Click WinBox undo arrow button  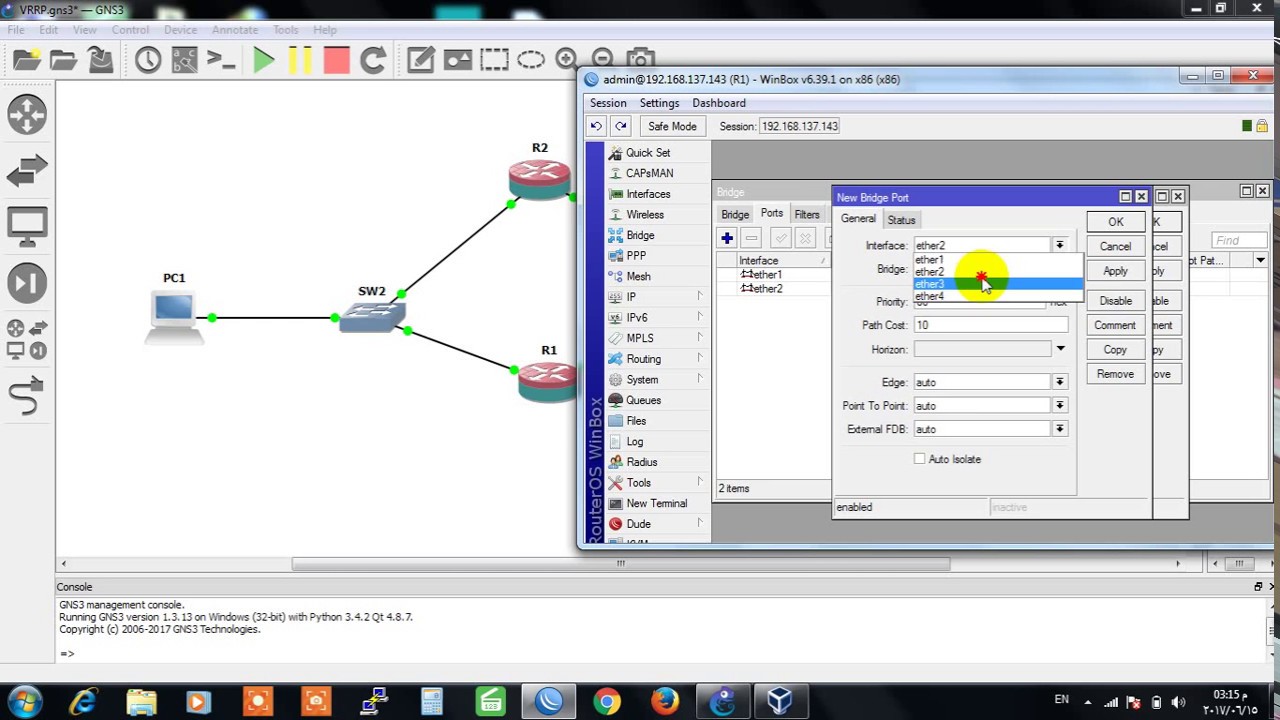596,126
